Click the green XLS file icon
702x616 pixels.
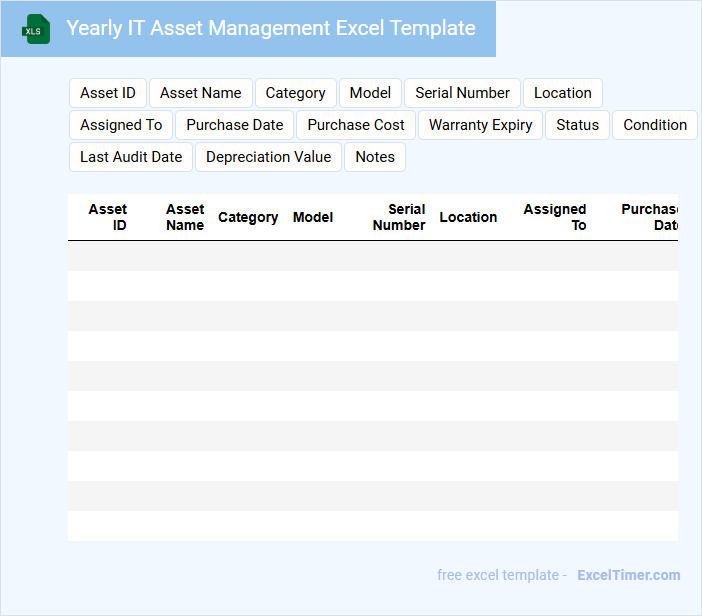tap(36, 30)
